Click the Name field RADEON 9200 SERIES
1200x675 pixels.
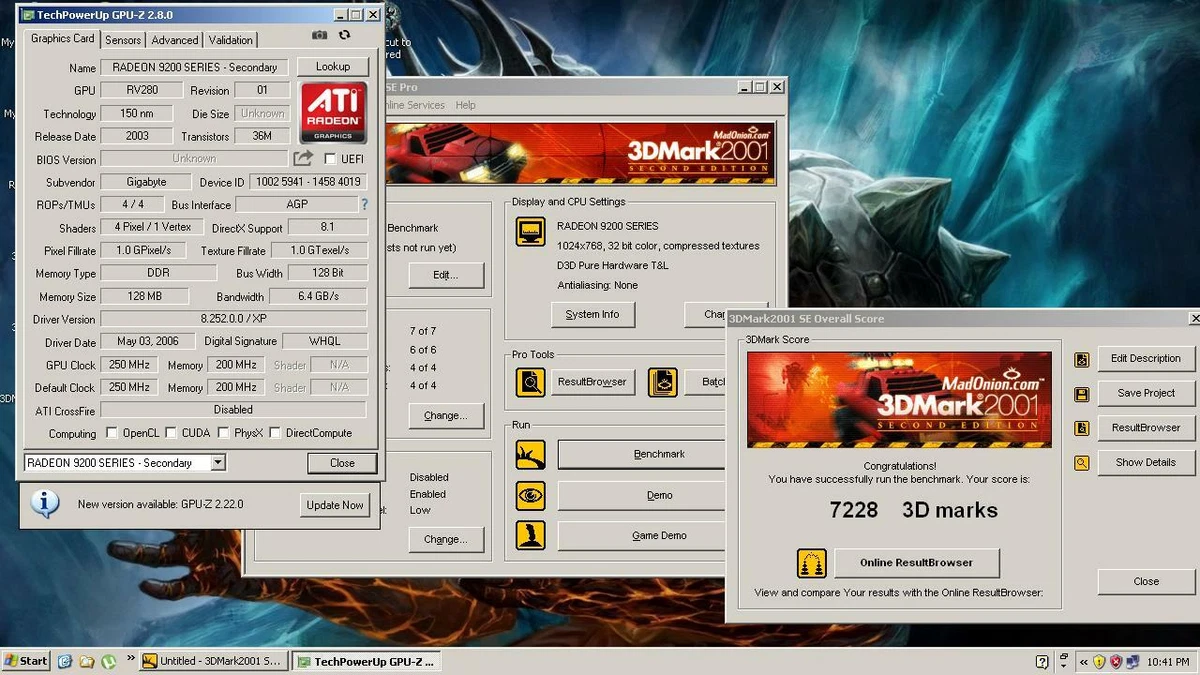194,67
